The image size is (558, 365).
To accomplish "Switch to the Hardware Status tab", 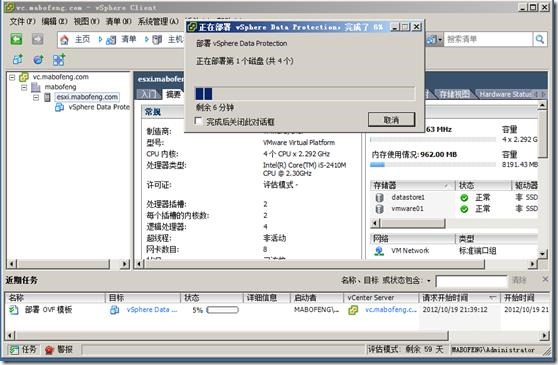I will (x=505, y=94).
